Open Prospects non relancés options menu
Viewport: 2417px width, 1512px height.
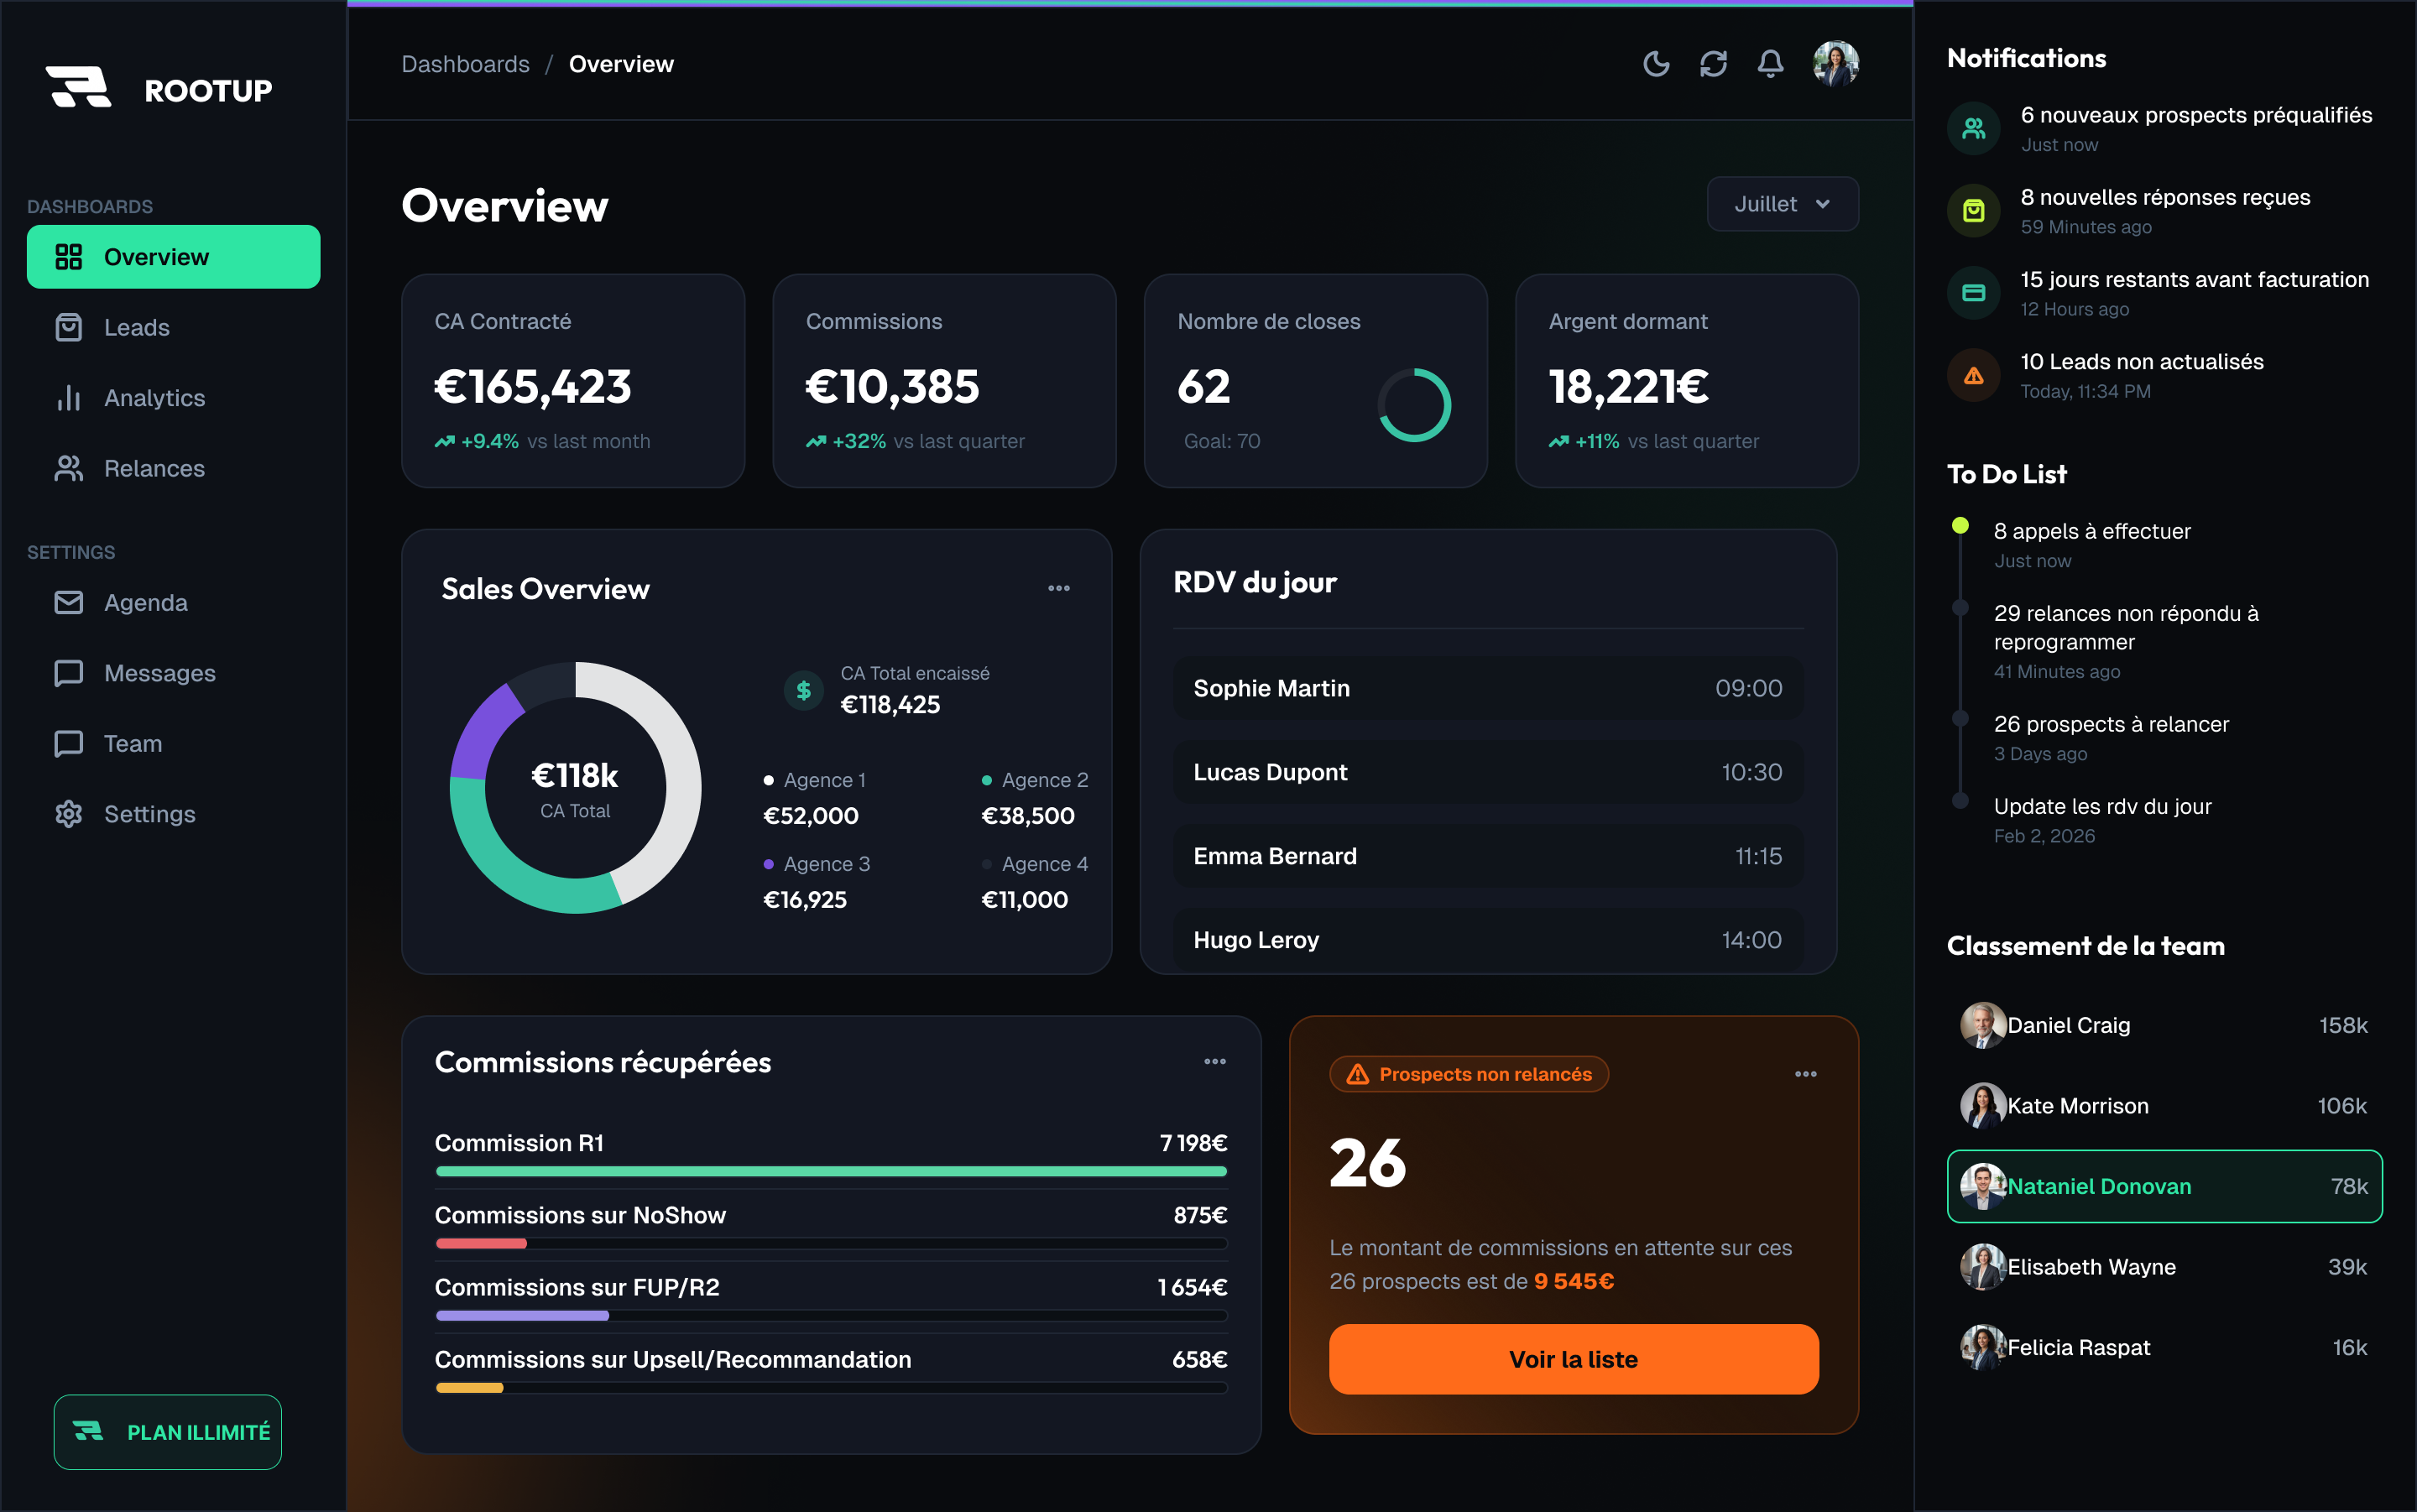click(x=1805, y=1074)
